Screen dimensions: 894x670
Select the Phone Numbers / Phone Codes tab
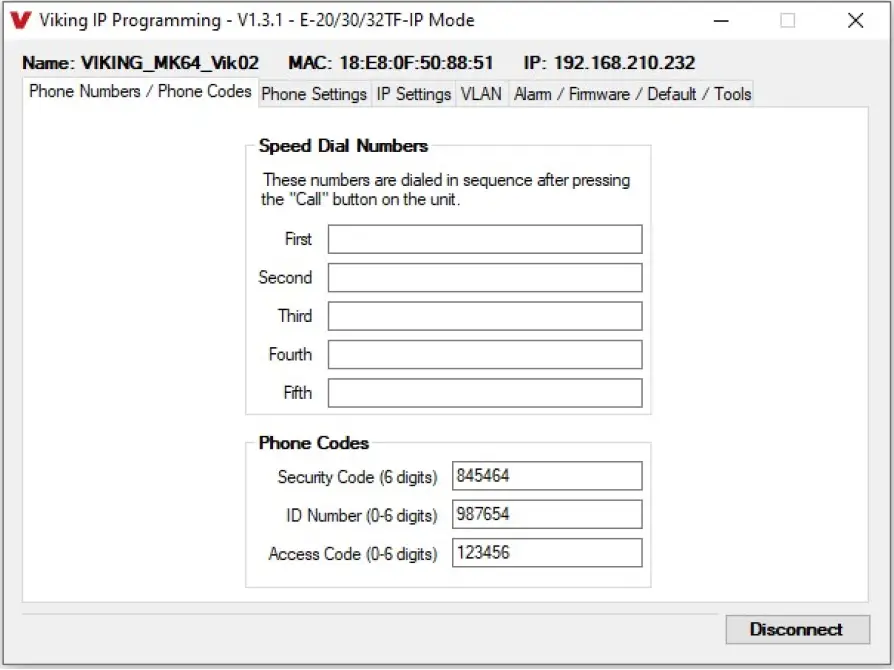coord(138,91)
